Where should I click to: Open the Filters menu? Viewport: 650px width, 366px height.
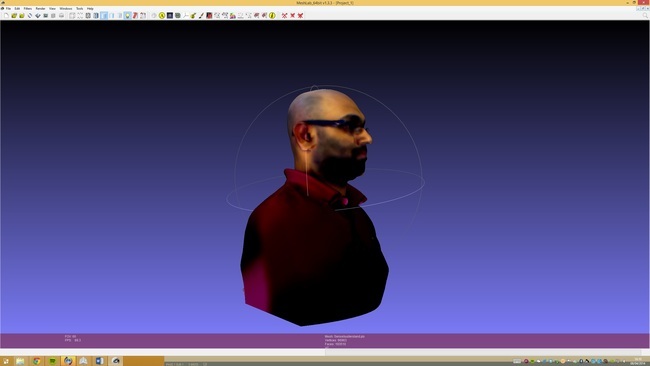(28, 8)
